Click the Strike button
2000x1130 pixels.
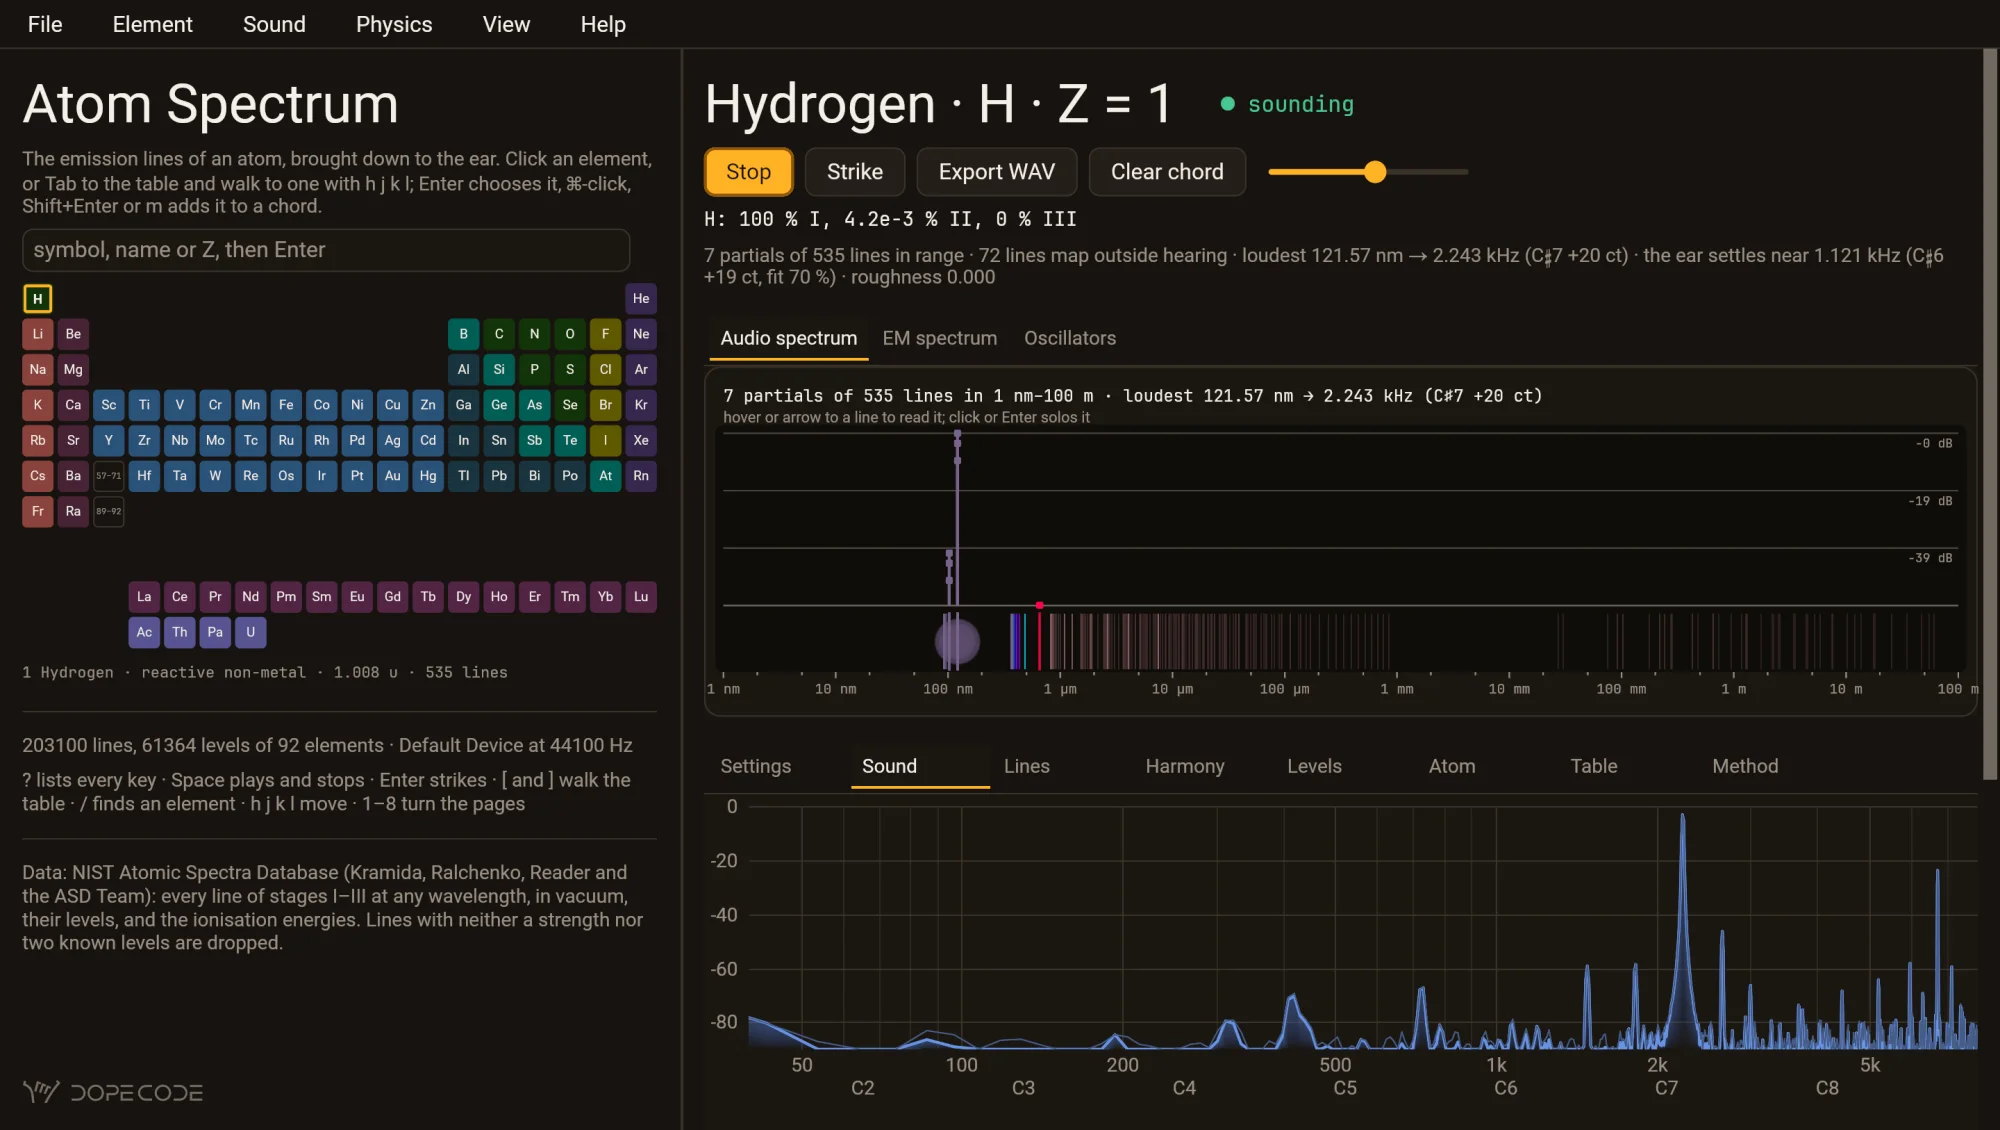(855, 172)
